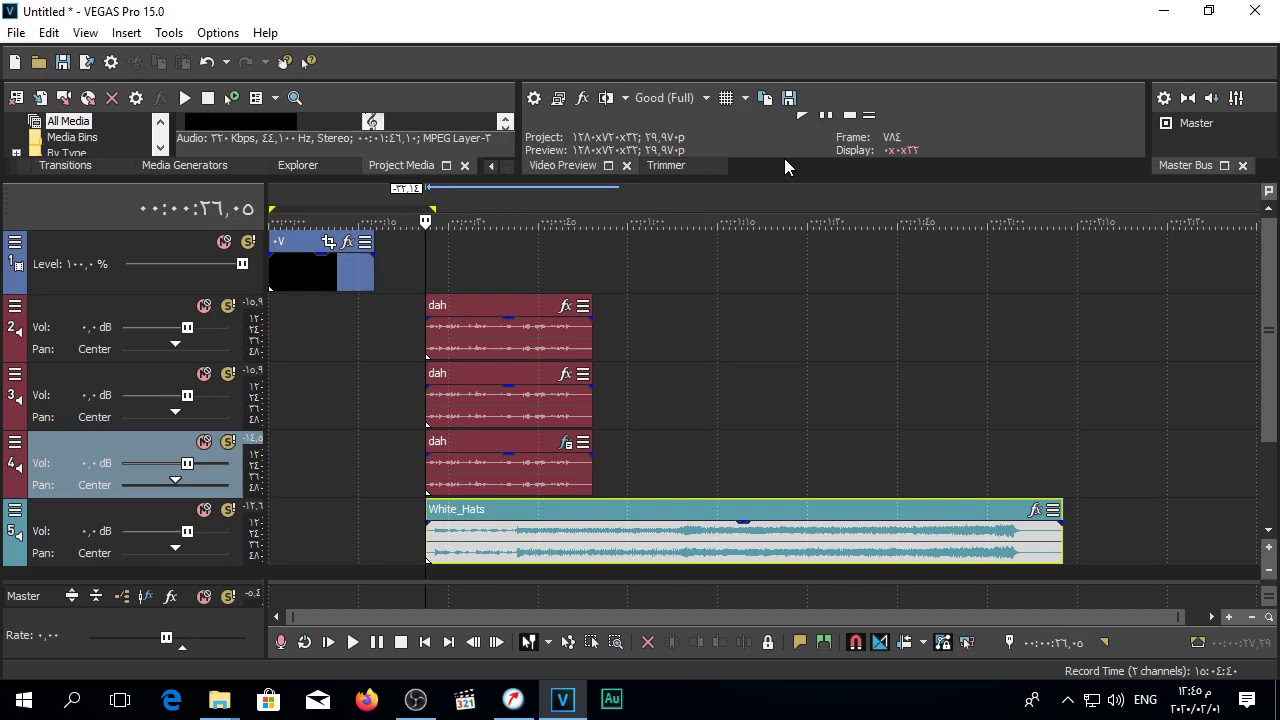Click pan/crop icon on video event

[329, 242]
